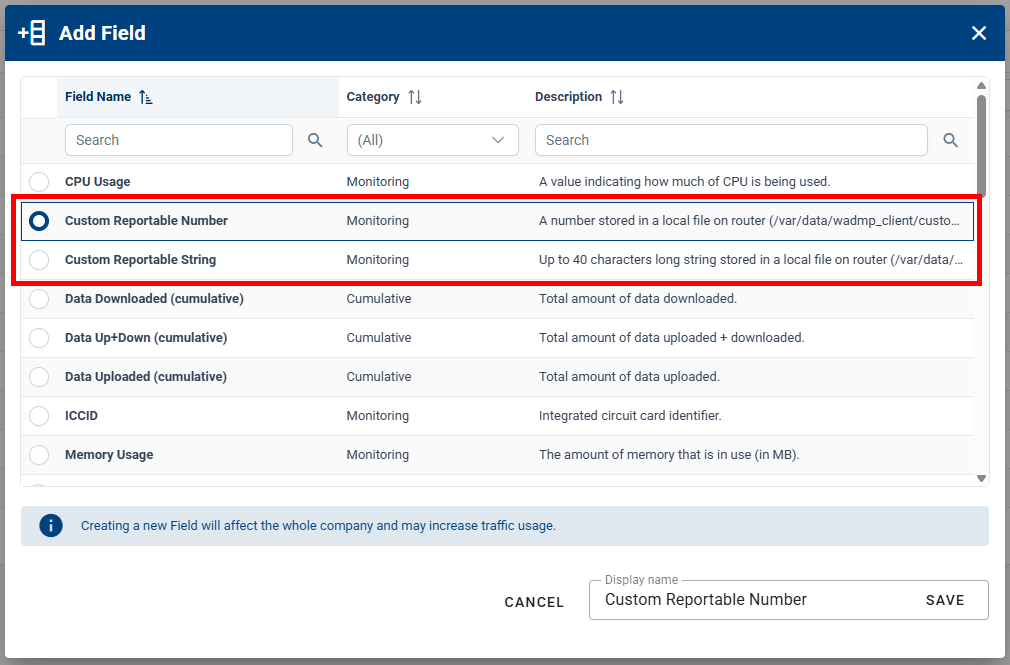Sort the Description column
The width and height of the screenshot is (1010, 665).
coord(617,96)
